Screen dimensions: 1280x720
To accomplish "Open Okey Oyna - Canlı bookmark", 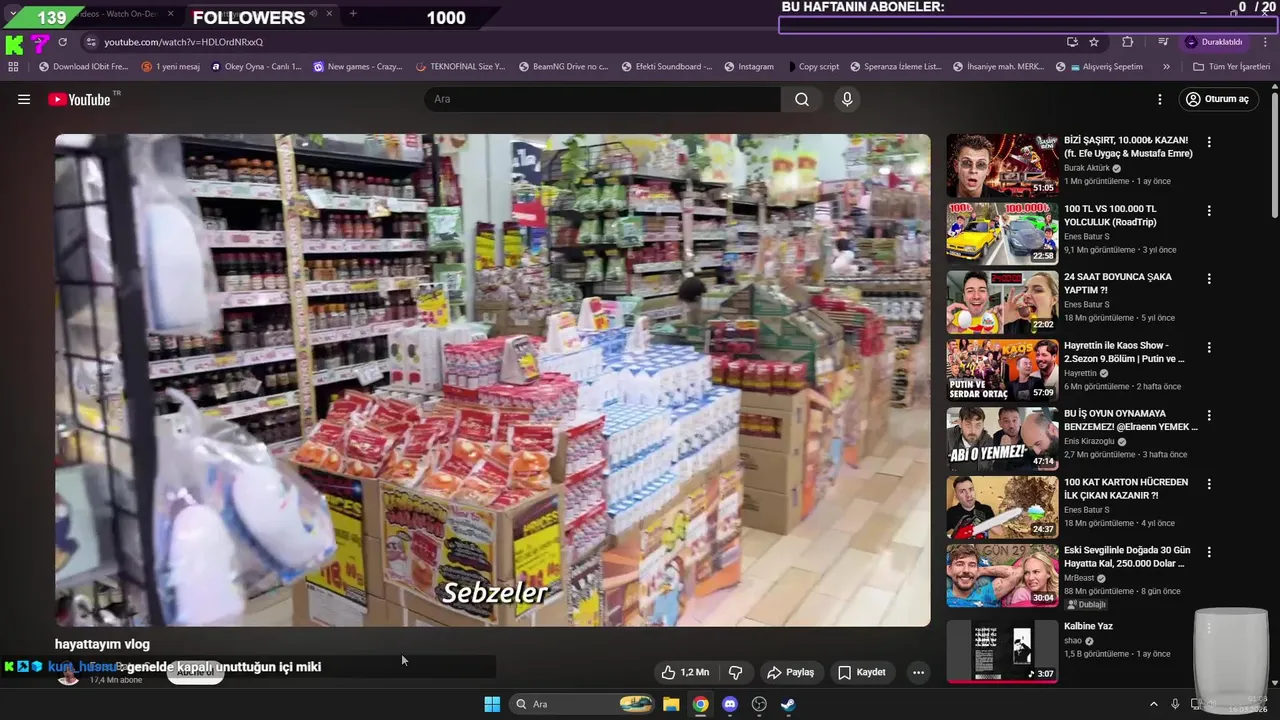I will coord(256,67).
